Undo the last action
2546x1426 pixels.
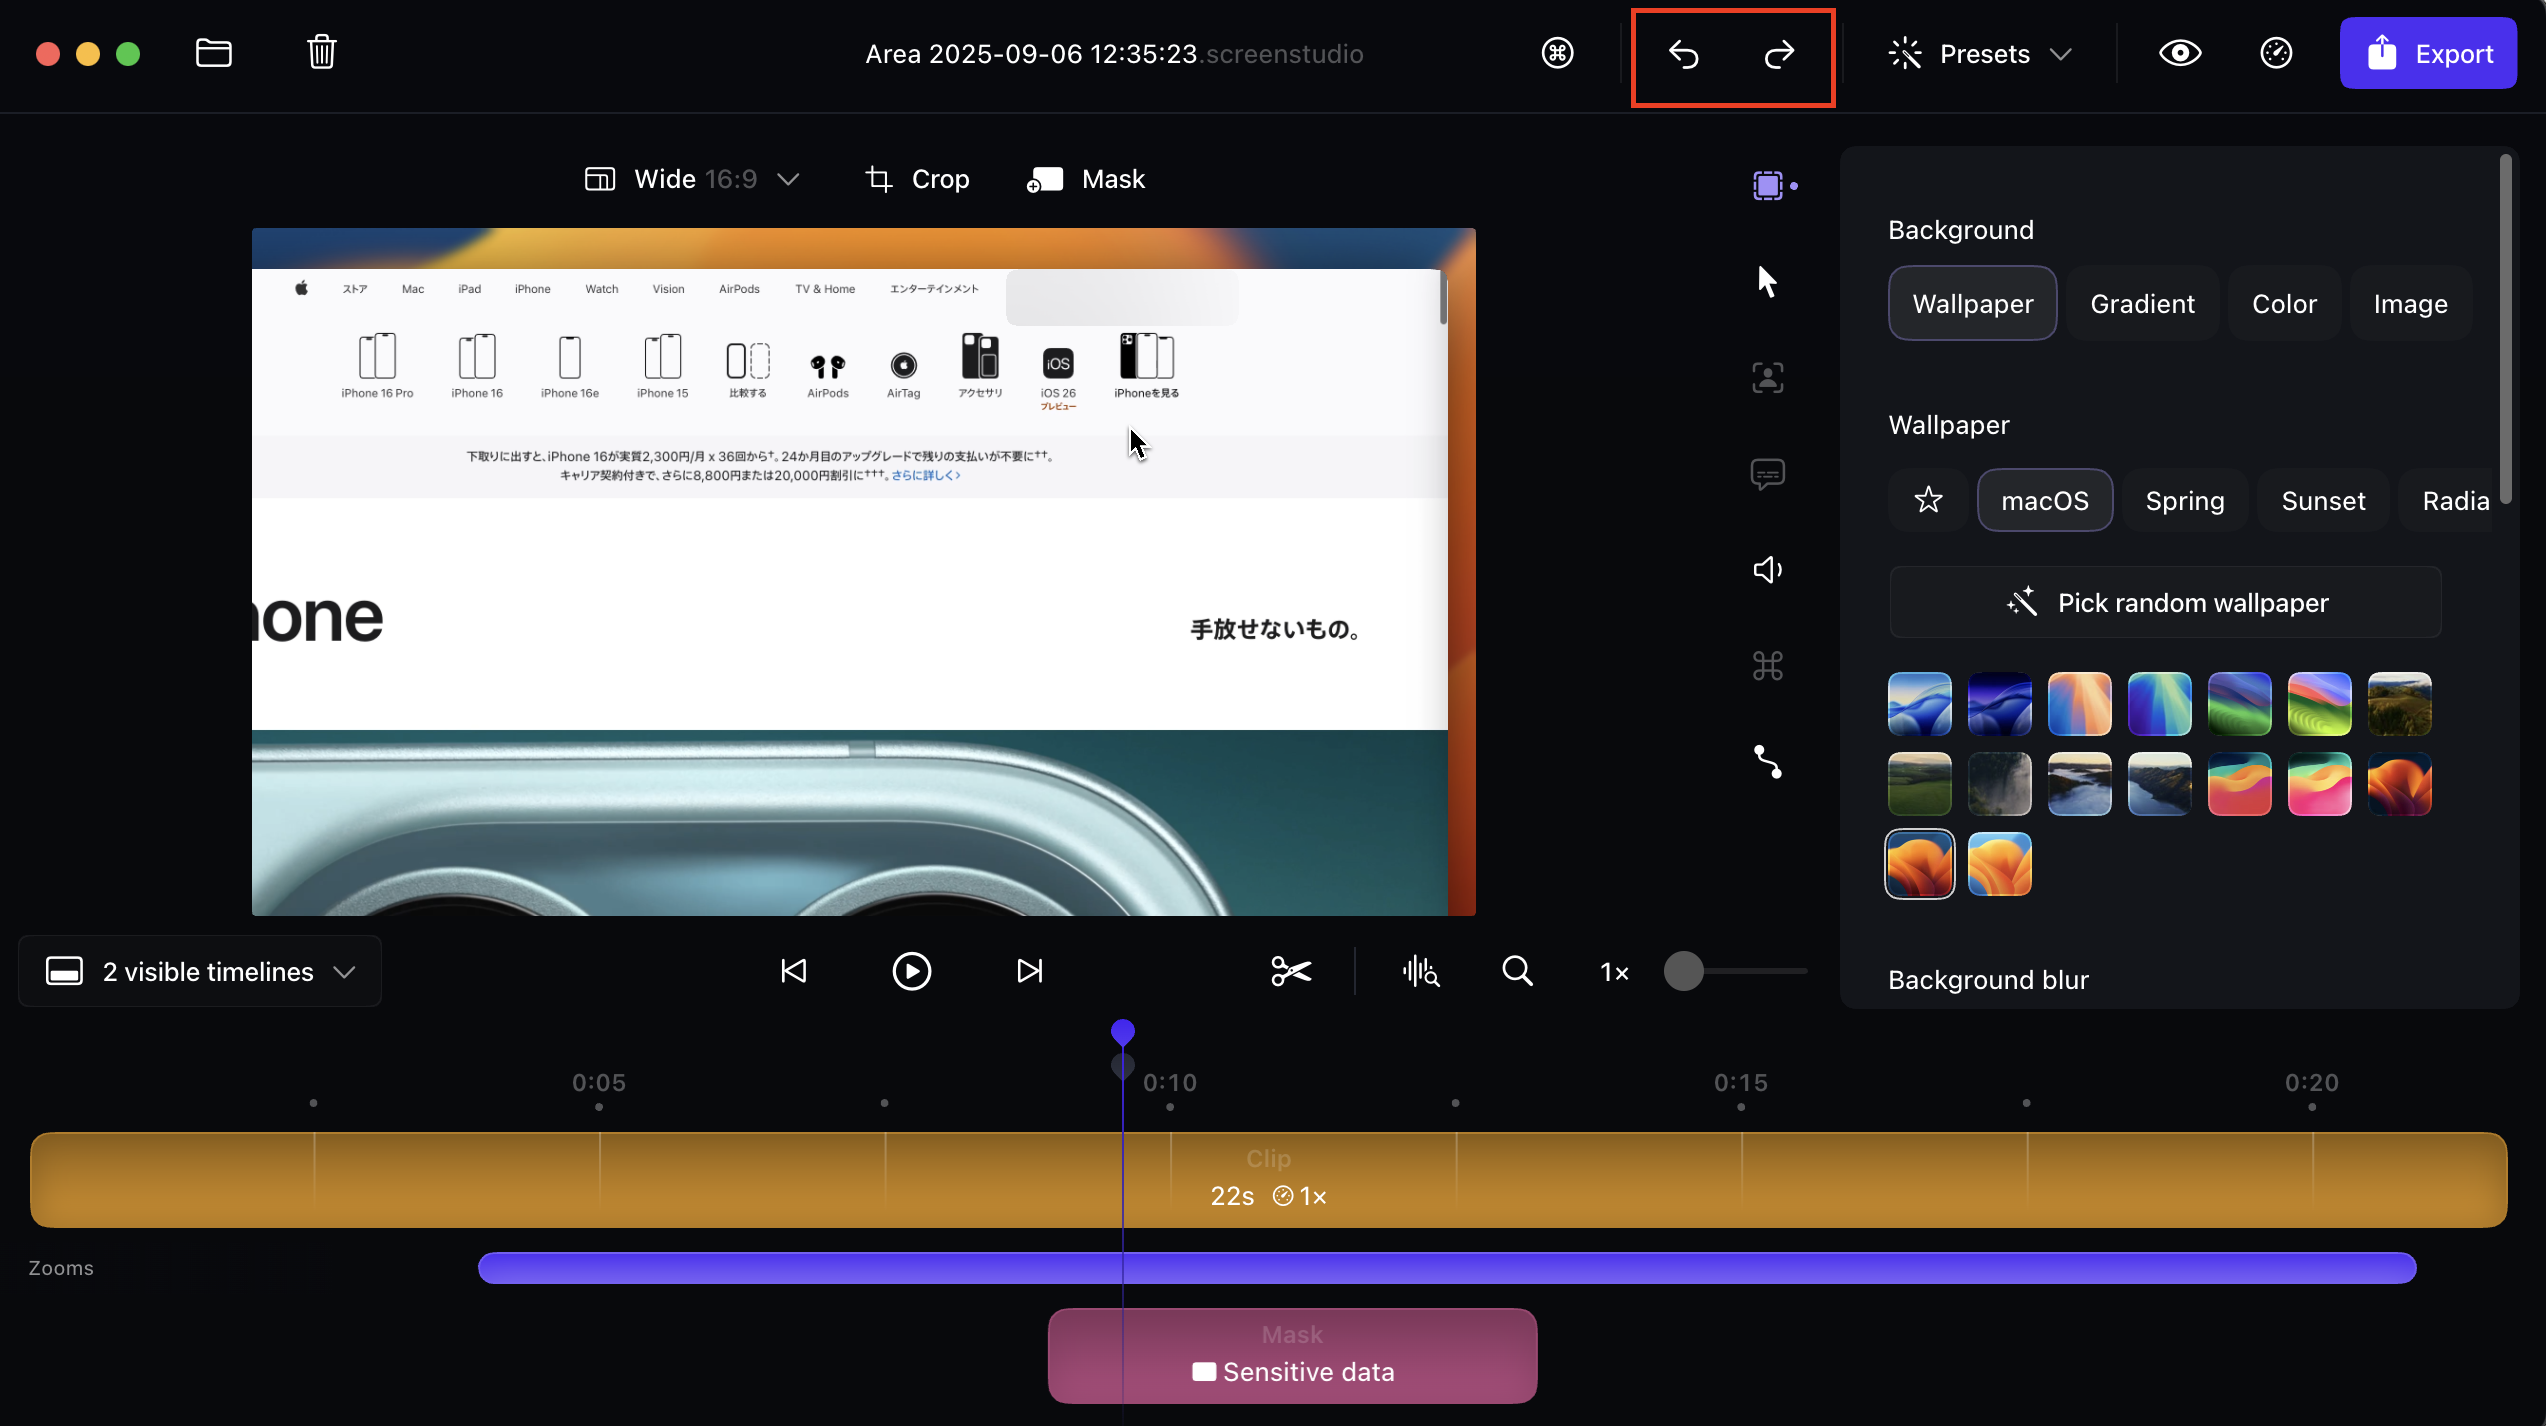(x=1684, y=55)
